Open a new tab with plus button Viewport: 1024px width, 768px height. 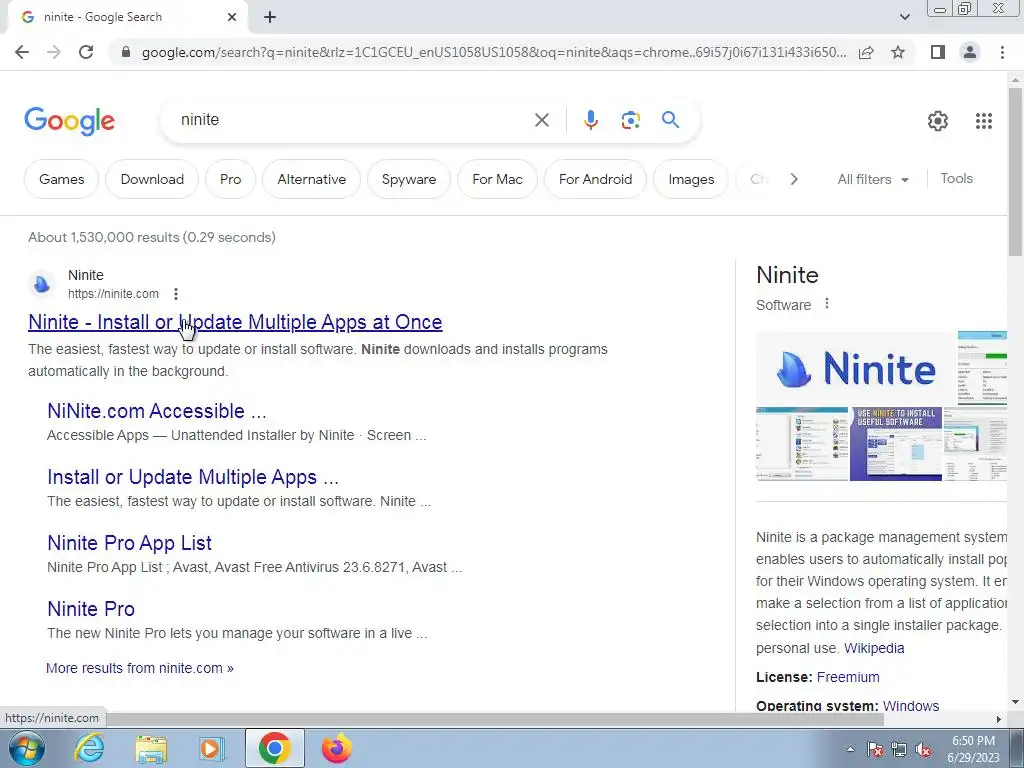270,17
